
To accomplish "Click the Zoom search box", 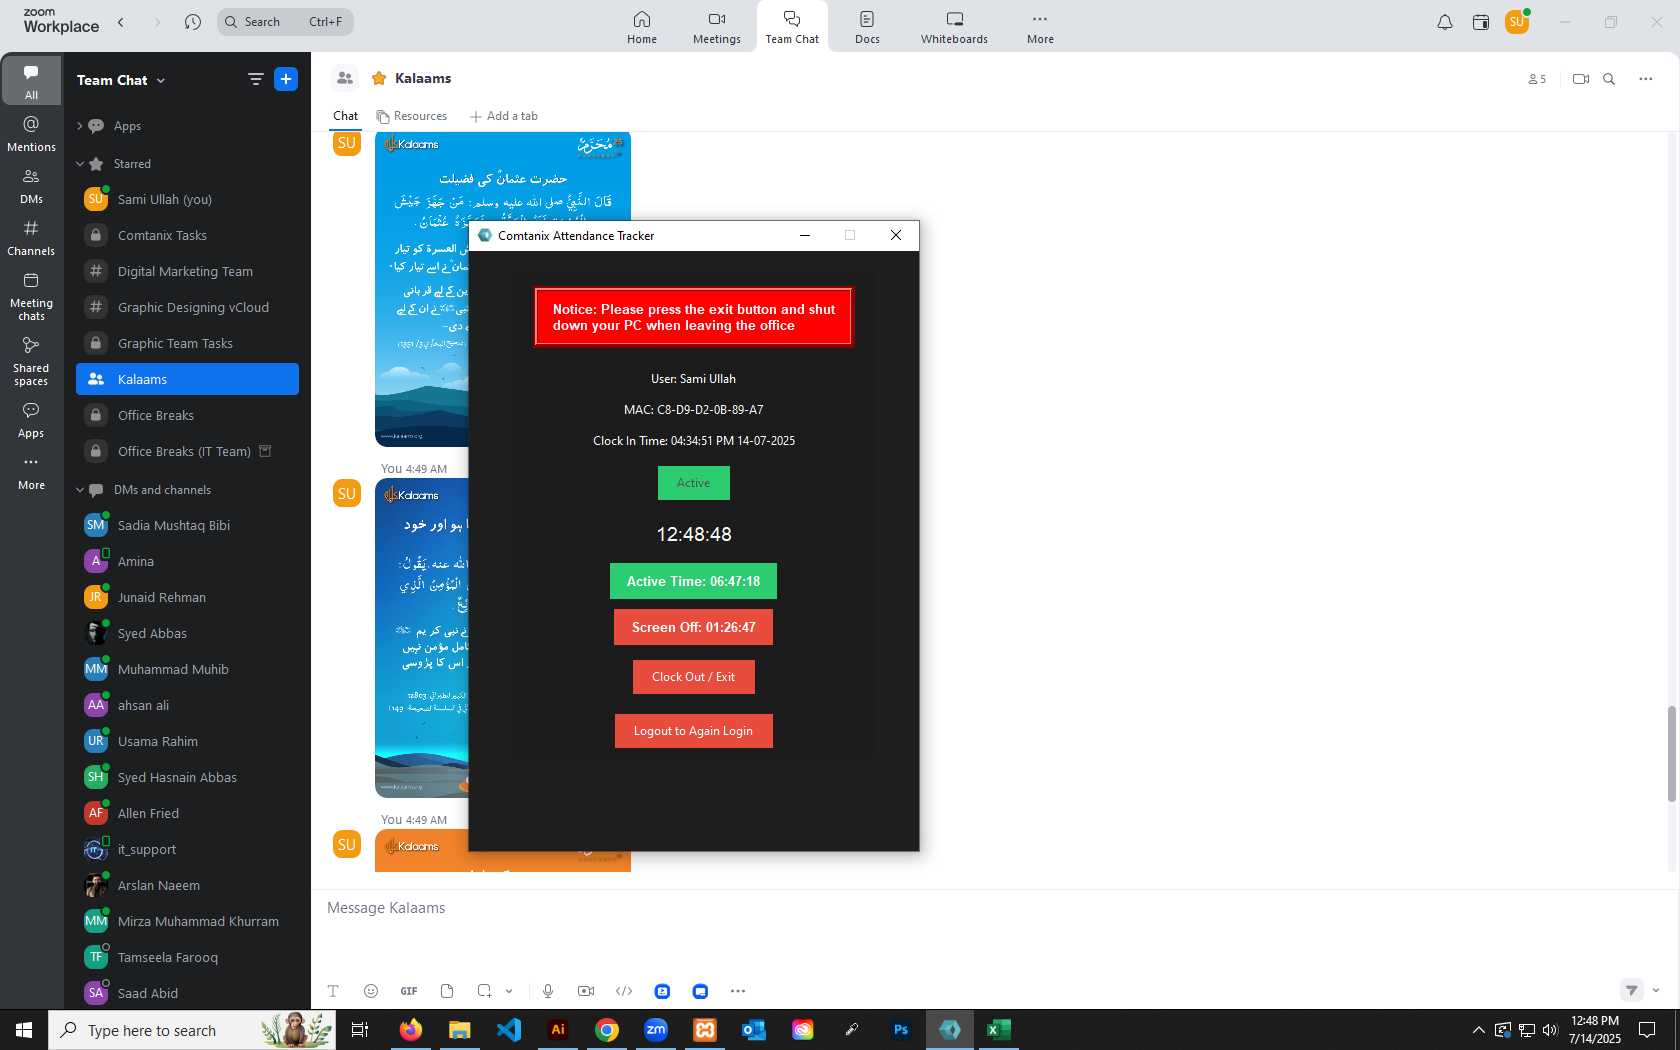I will click(285, 22).
